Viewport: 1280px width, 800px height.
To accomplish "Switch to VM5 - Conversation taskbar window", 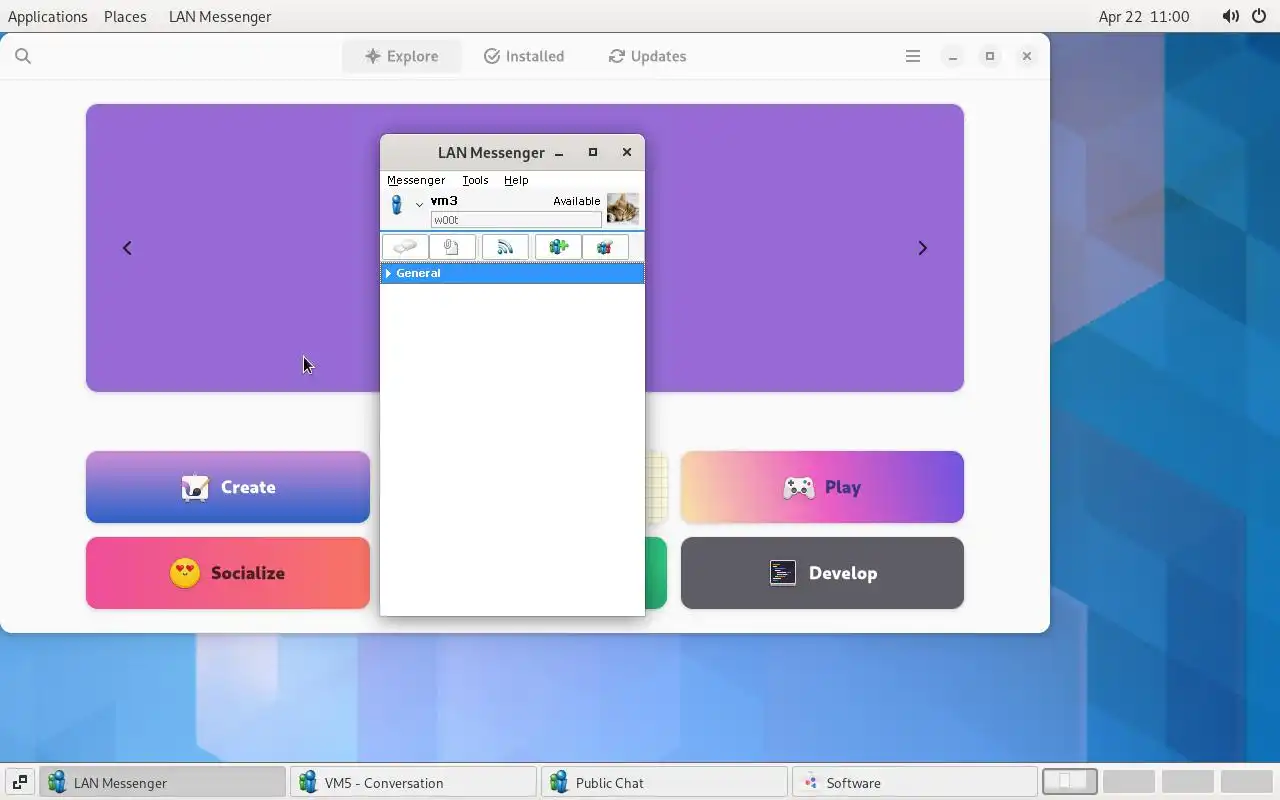I will (413, 782).
